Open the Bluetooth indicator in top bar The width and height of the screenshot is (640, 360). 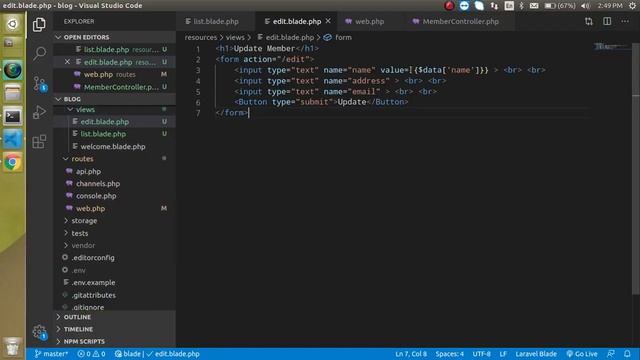(x=521, y=6)
